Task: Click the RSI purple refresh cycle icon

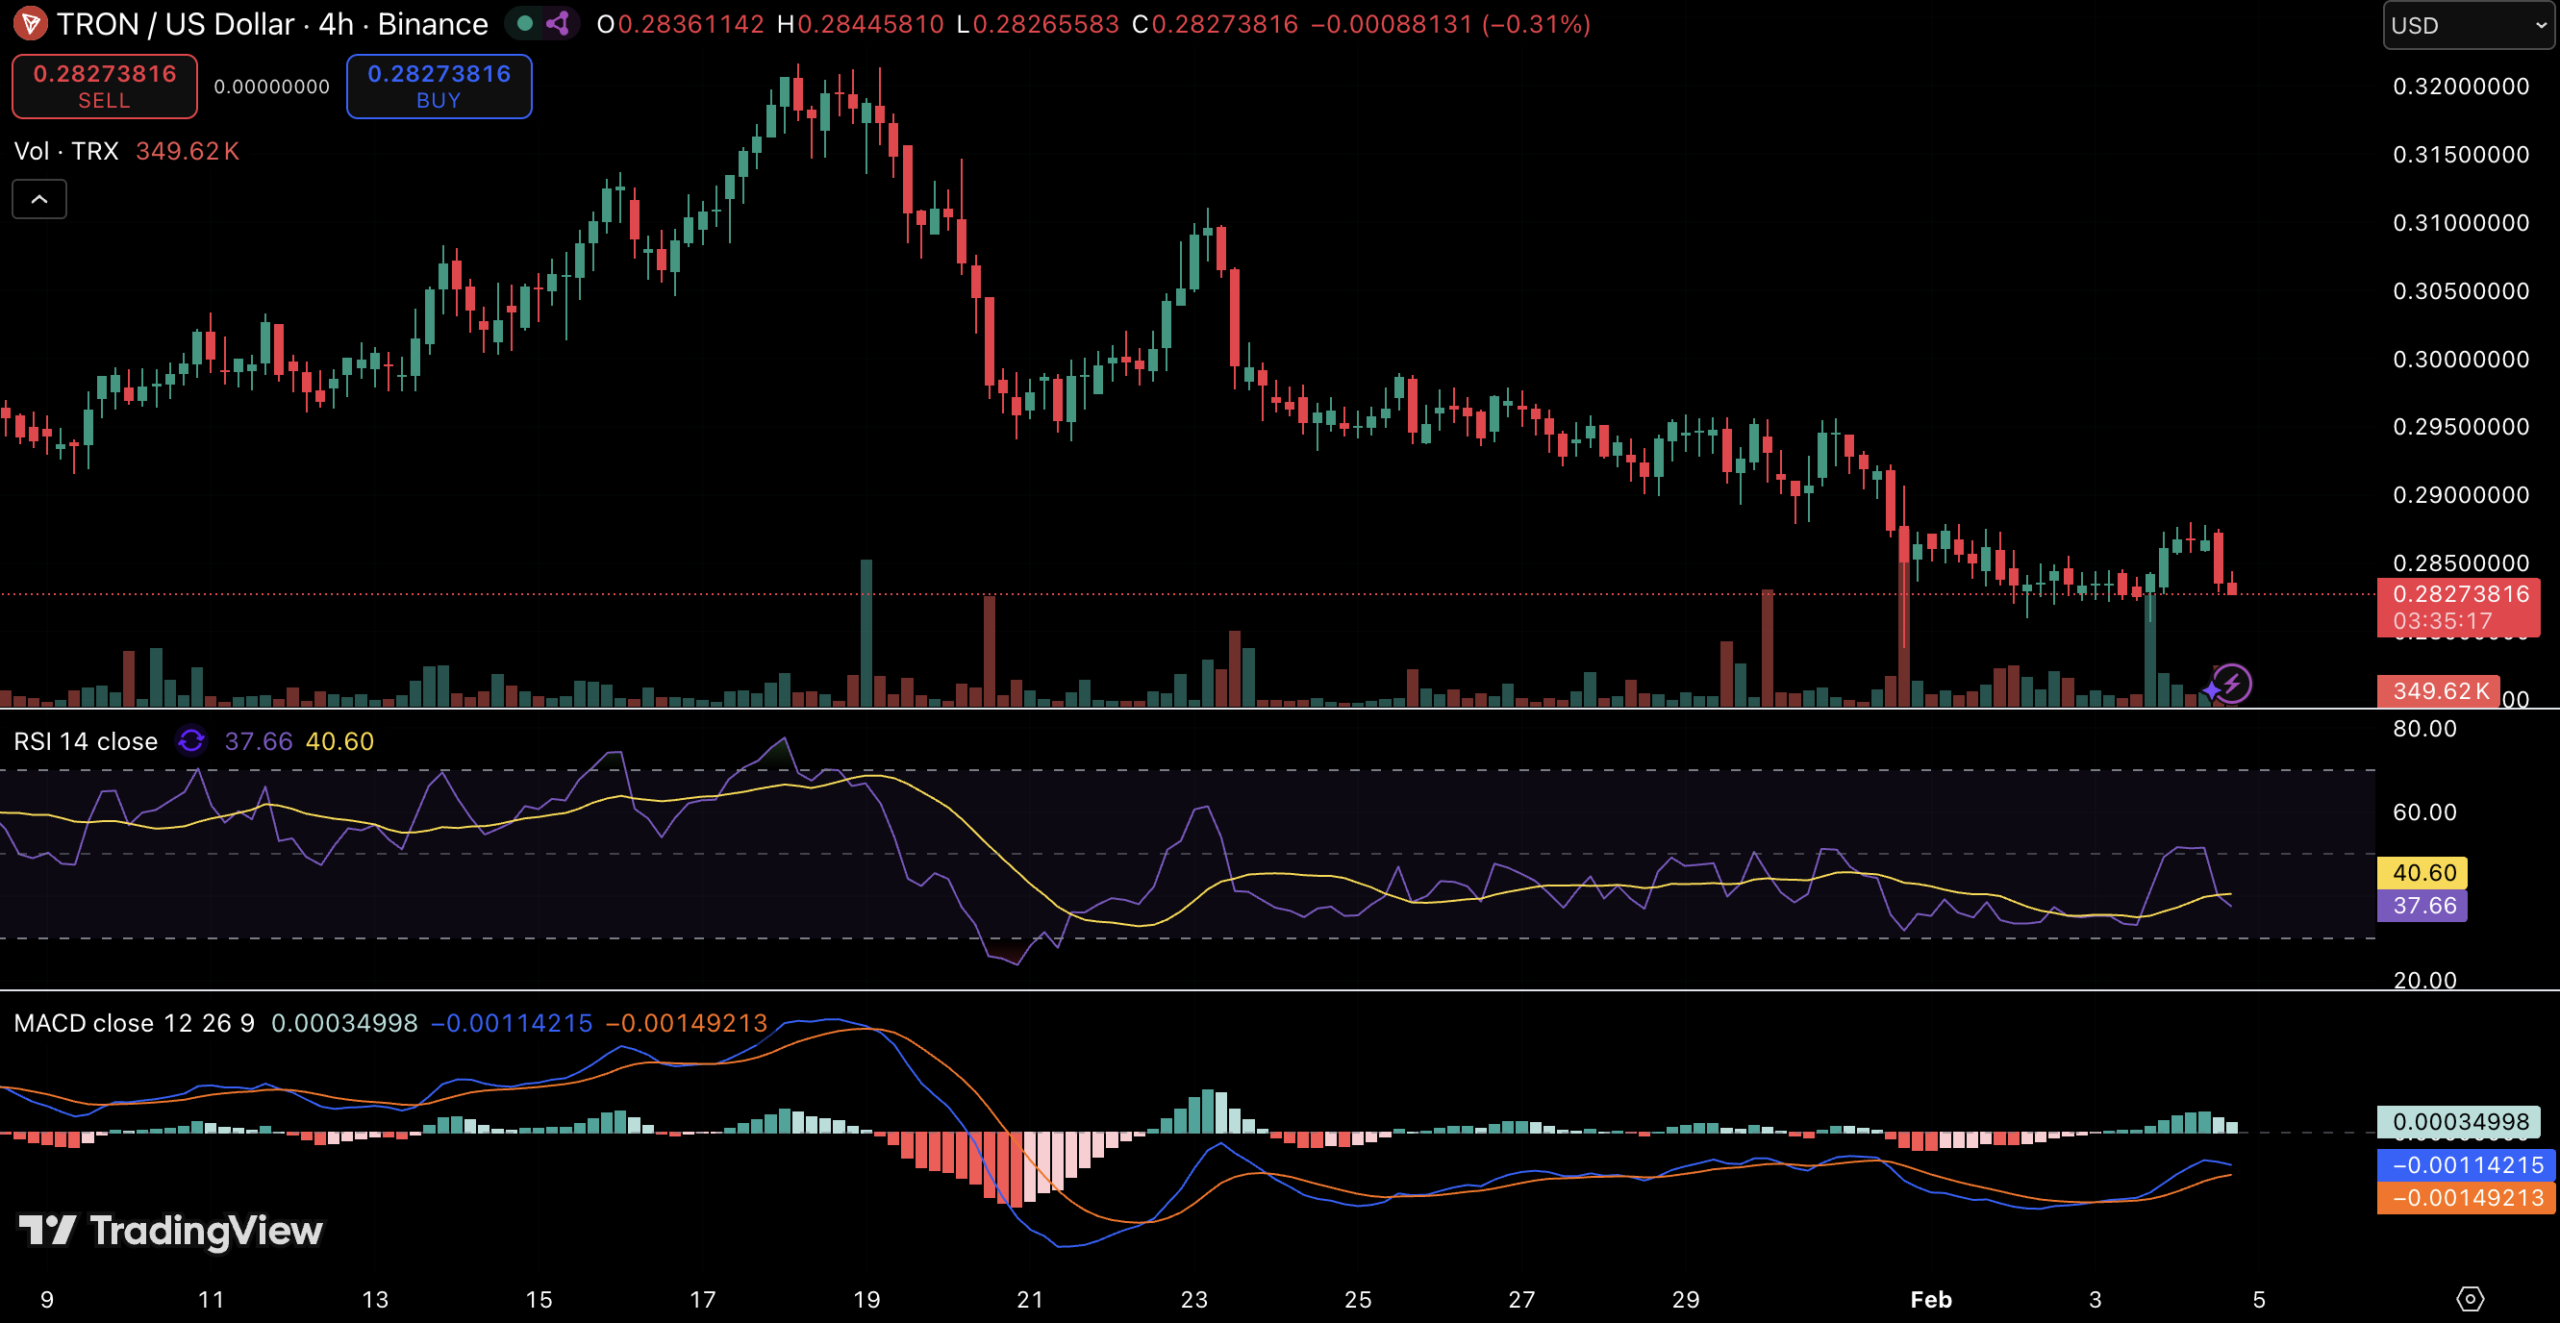Action: [x=191, y=741]
